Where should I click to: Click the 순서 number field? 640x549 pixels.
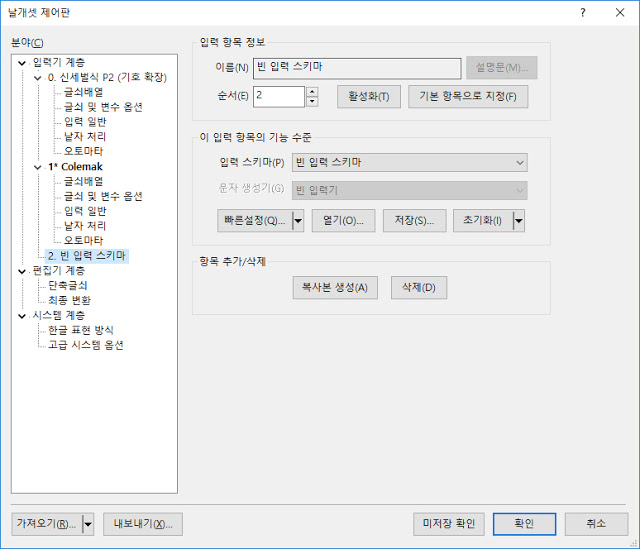(x=279, y=97)
